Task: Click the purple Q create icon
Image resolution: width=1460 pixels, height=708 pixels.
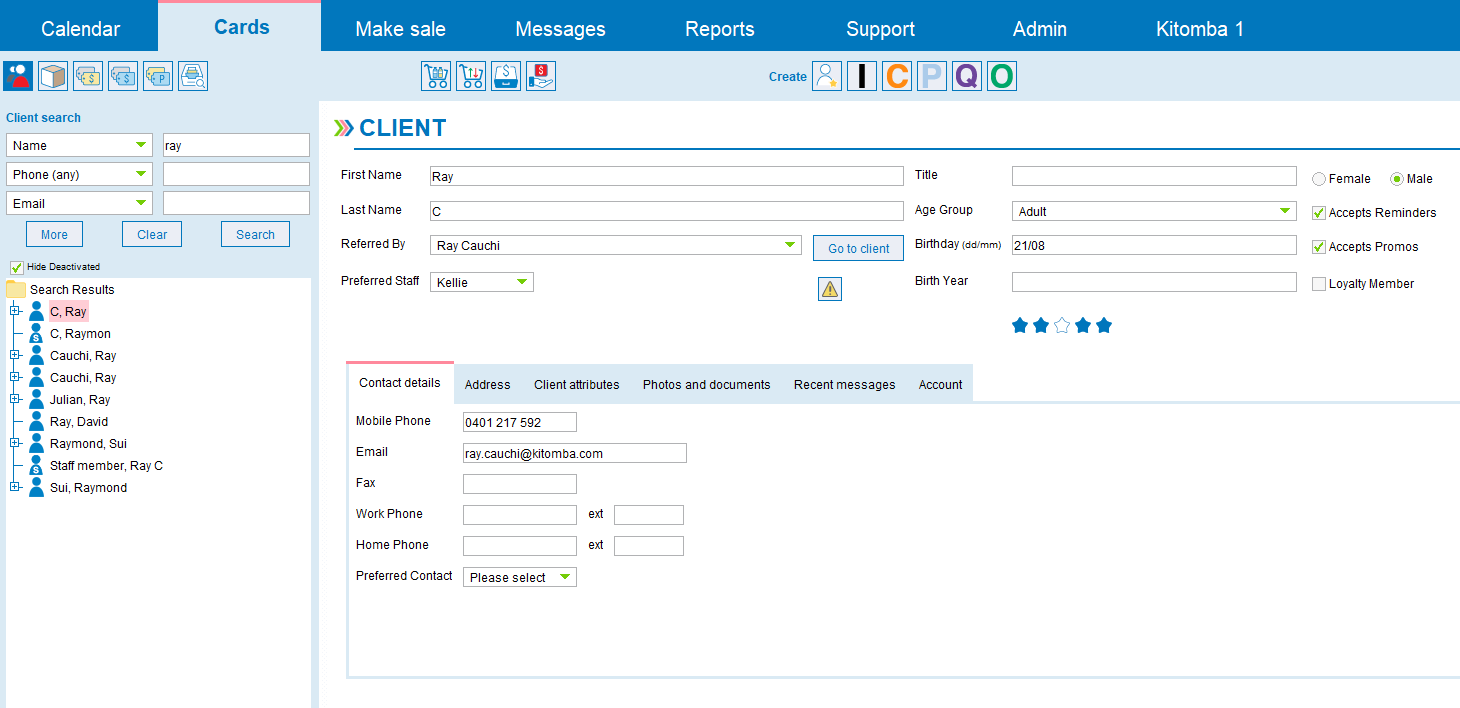Action: pos(967,76)
